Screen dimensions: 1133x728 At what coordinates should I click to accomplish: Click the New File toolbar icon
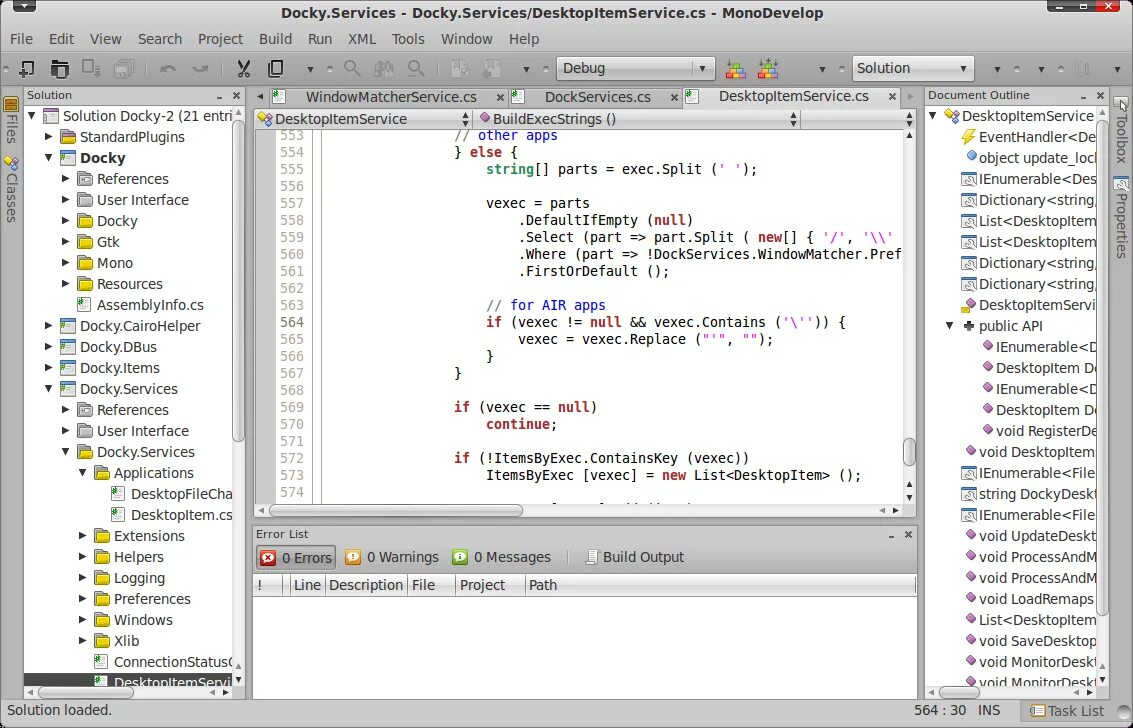coord(26,69)
